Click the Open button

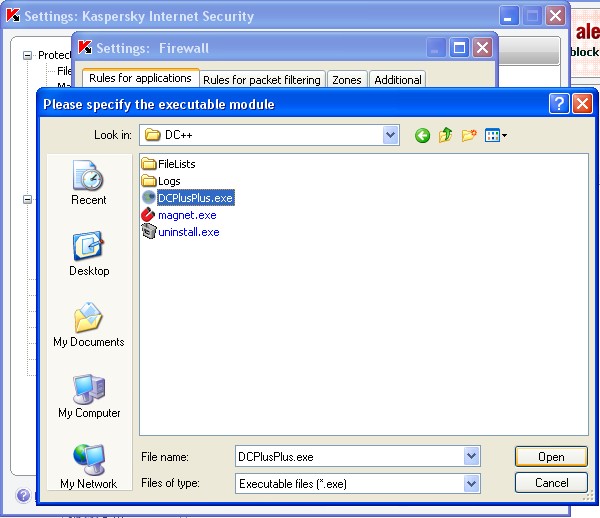[x=551, y=456]
